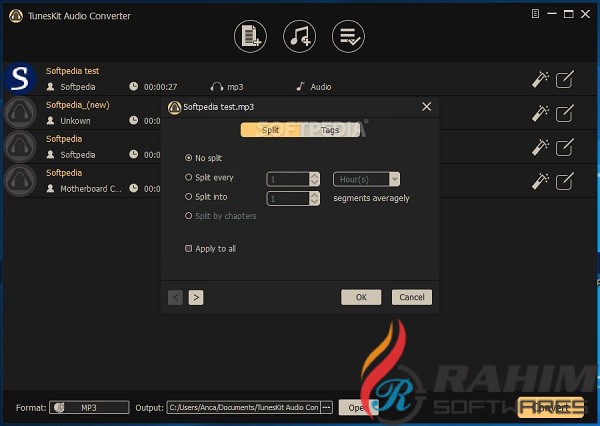
Task: Click the Softpedia test album thumbnail
Action: 20,79
